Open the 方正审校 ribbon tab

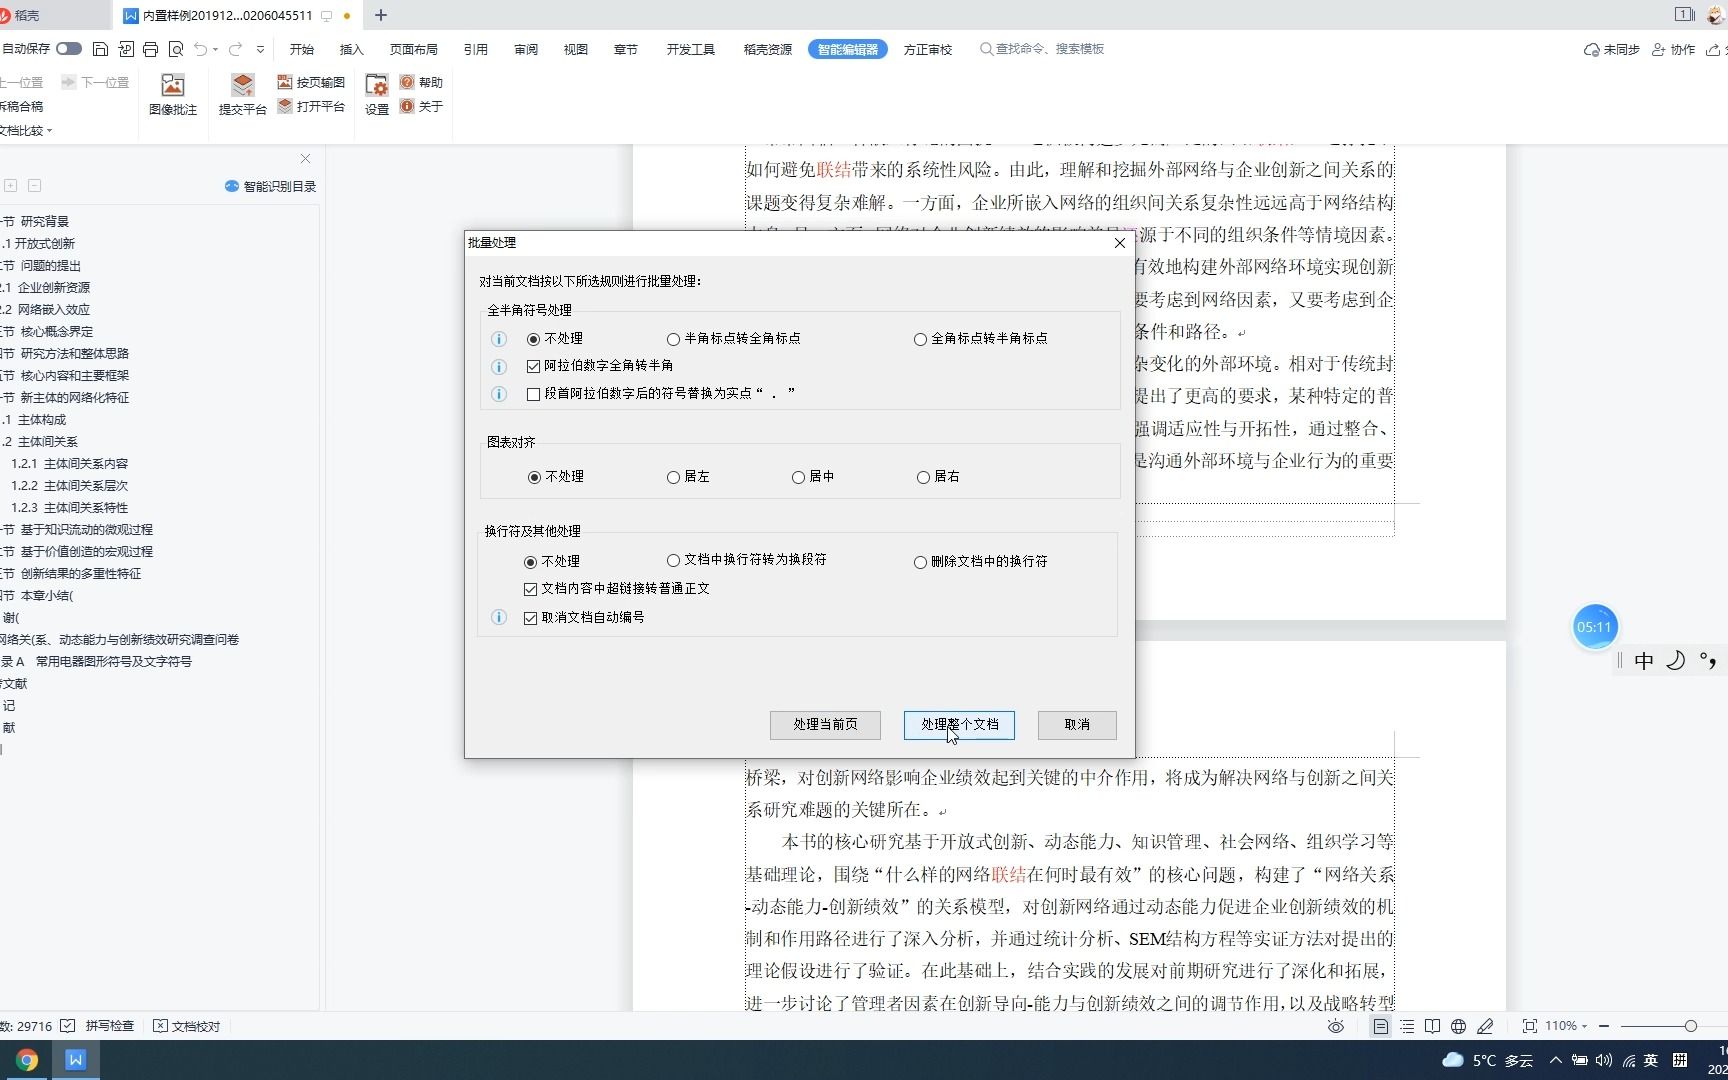pos(928,49)
